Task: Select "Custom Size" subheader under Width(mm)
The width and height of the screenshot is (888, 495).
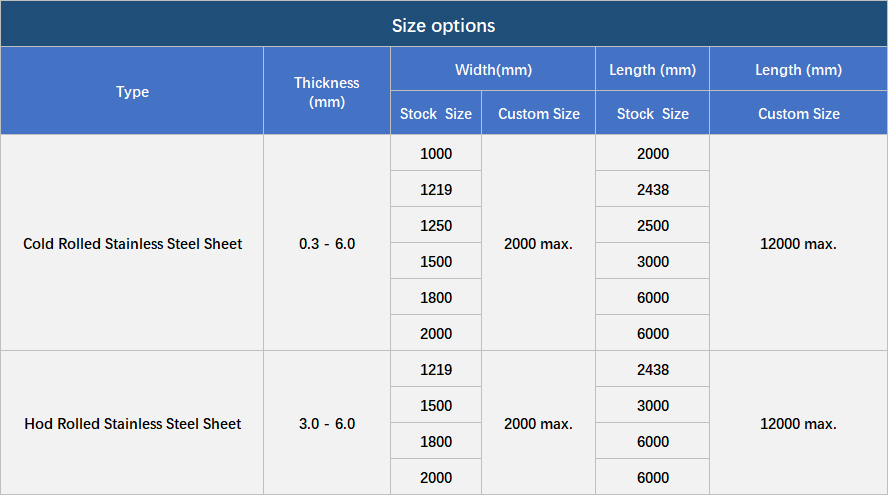Action: [x=539, y=113]
